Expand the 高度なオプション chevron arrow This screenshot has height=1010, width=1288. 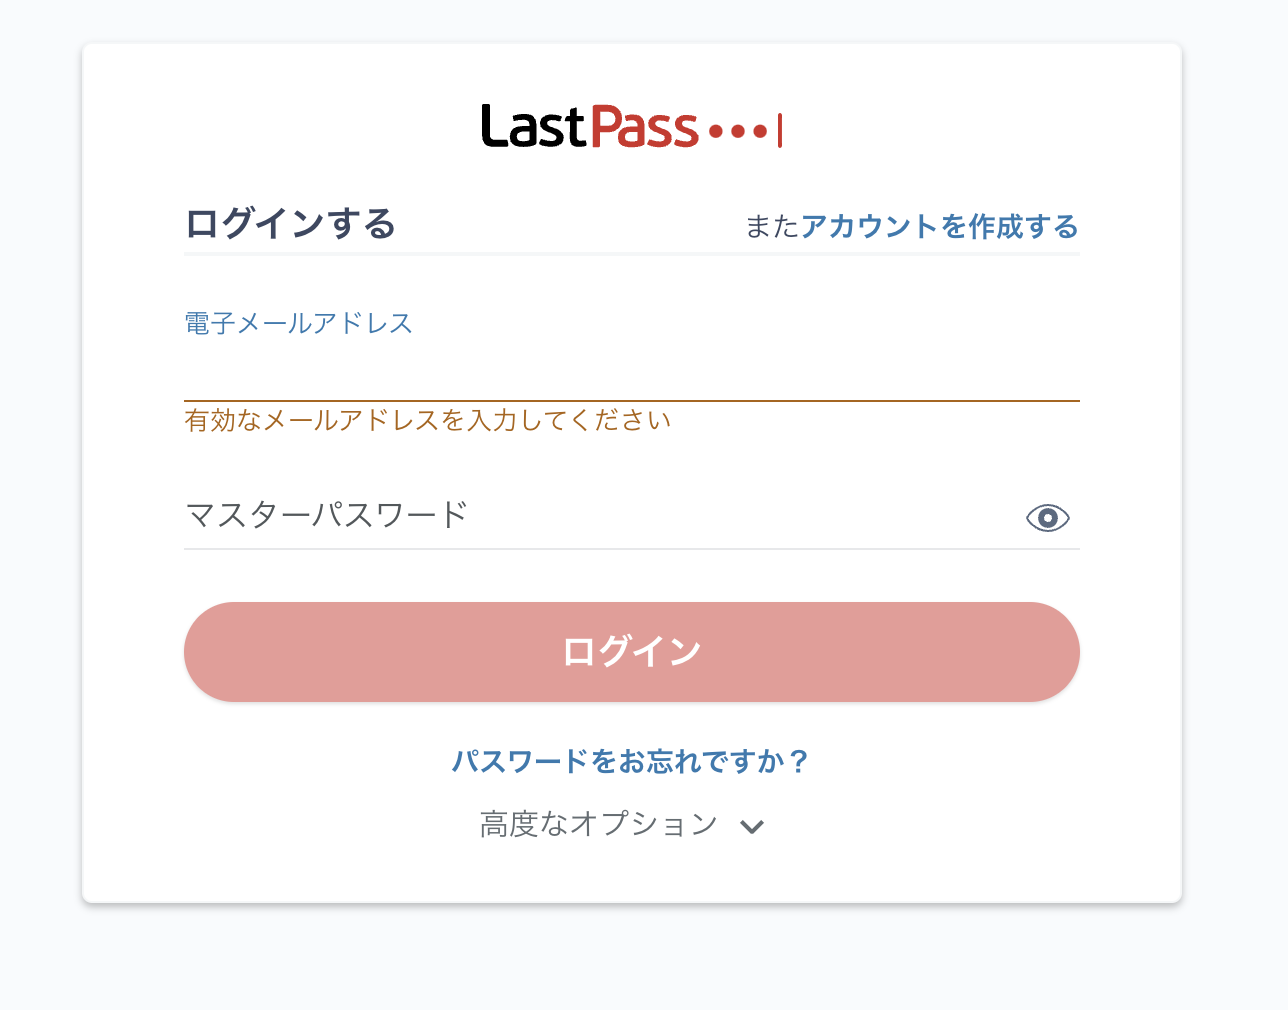752,826
